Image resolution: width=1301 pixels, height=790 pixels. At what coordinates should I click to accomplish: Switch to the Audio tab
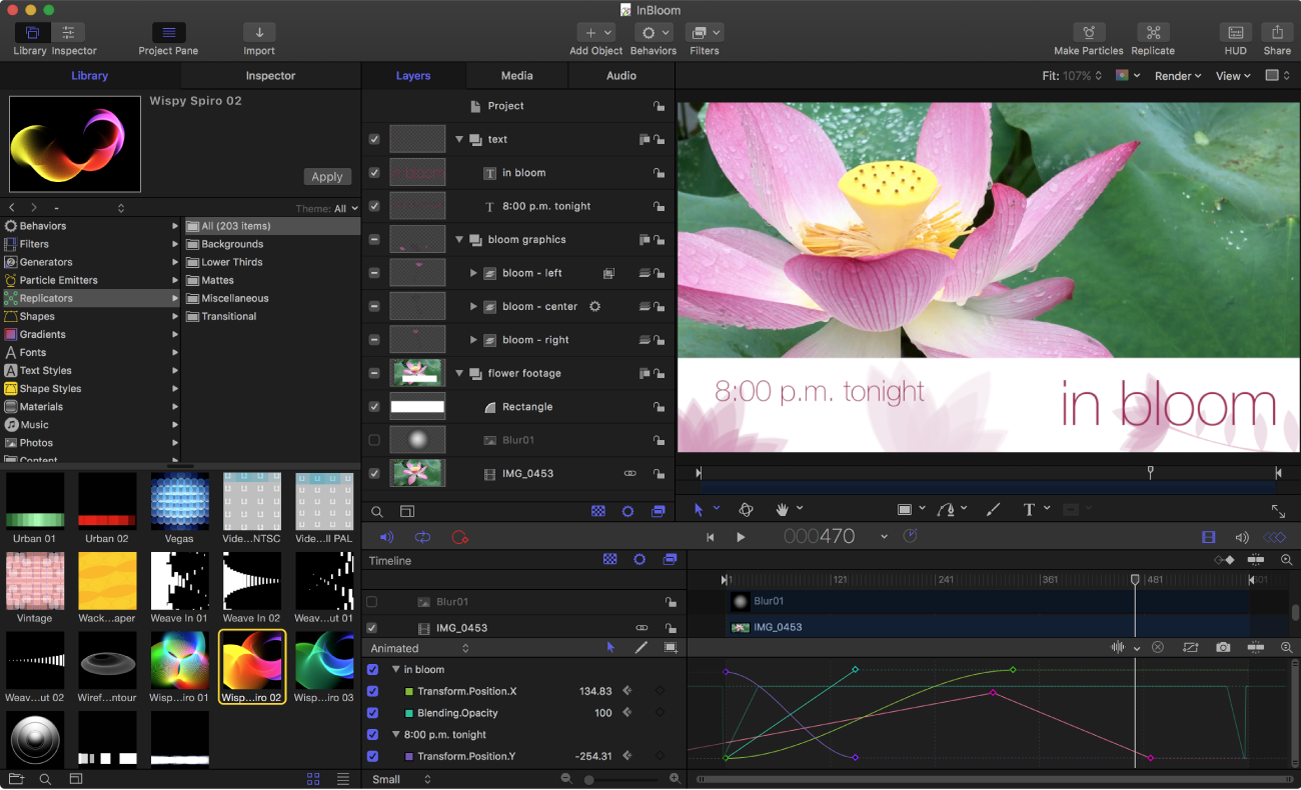point(621,76)
